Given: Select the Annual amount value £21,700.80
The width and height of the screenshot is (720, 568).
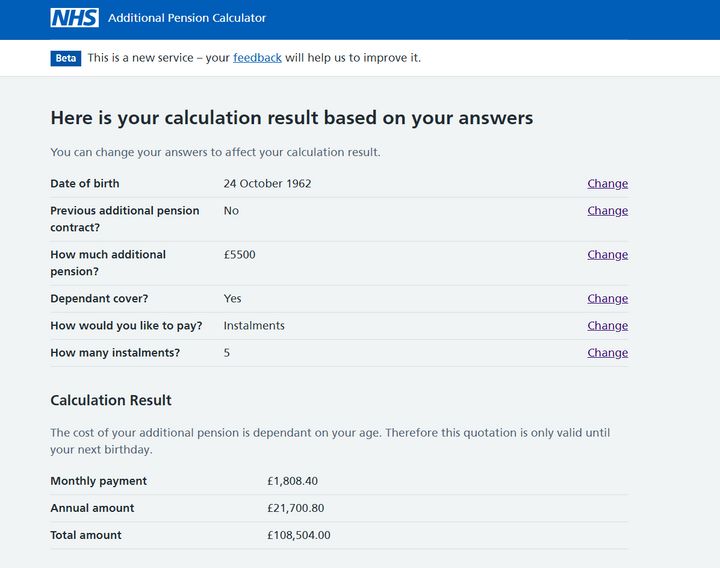Looking at the screenshot, I should pyautogui.click(x=295, y=508).
